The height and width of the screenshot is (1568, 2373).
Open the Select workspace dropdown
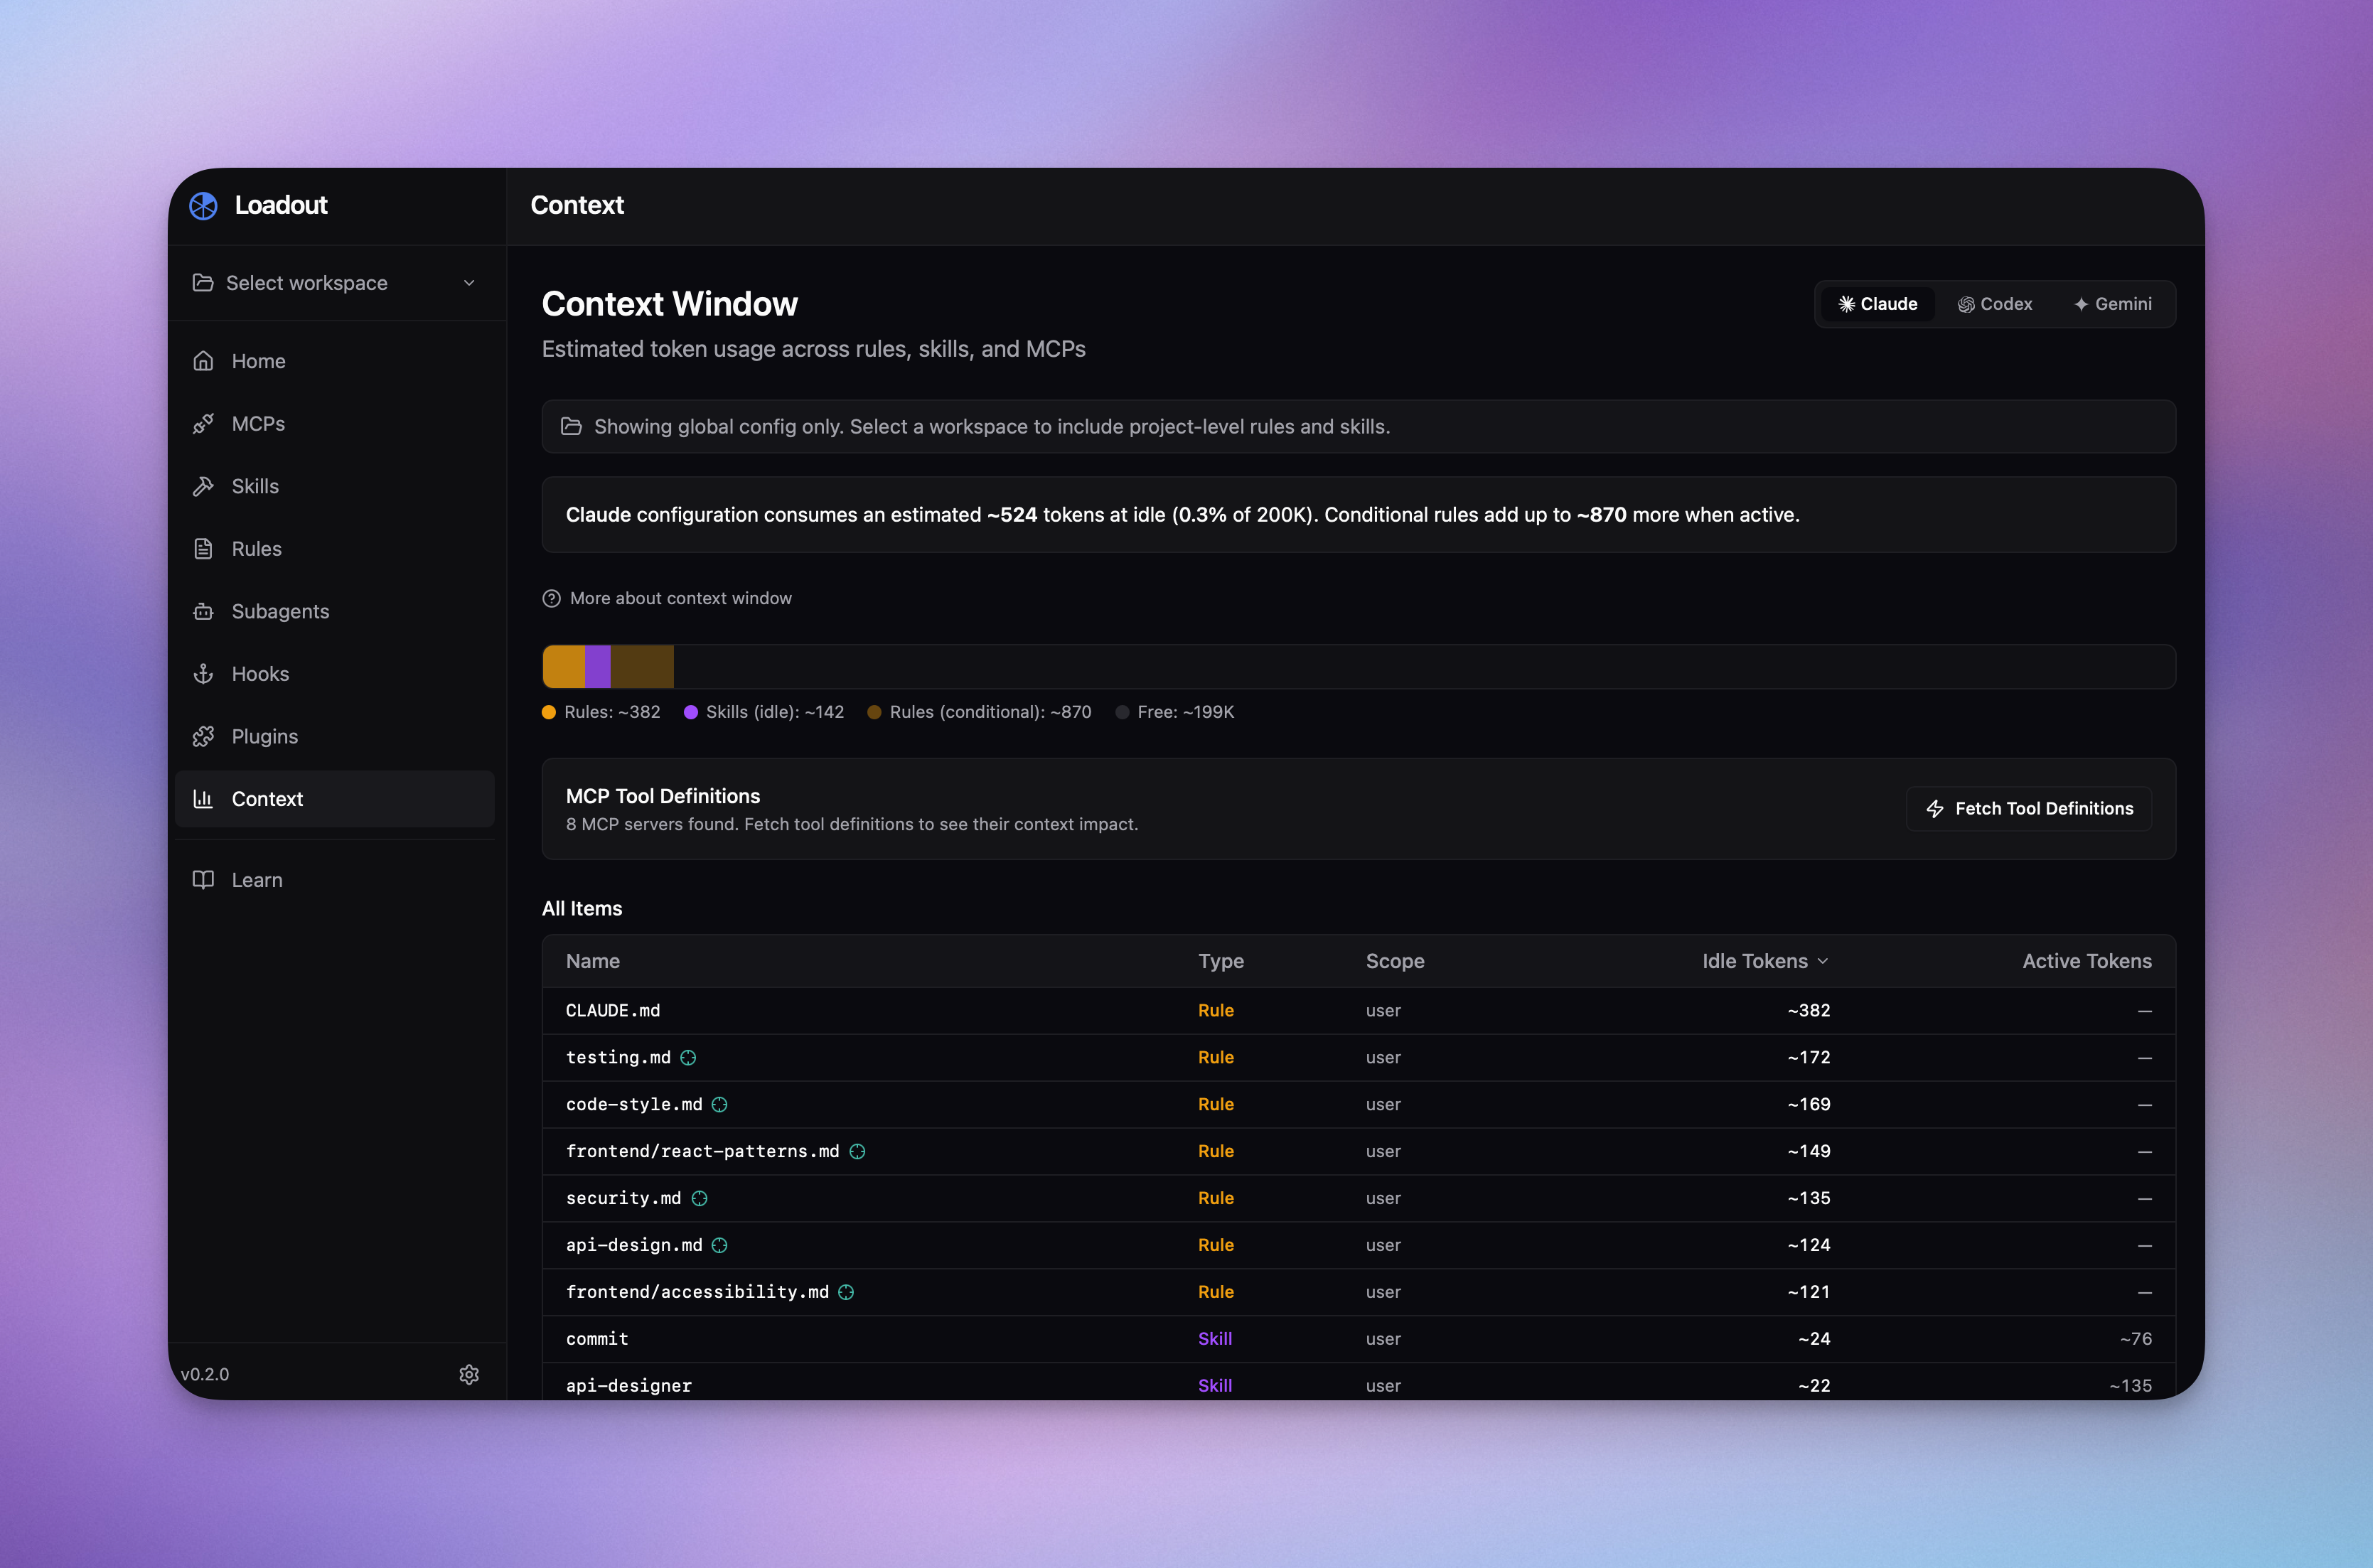(336, 283)
